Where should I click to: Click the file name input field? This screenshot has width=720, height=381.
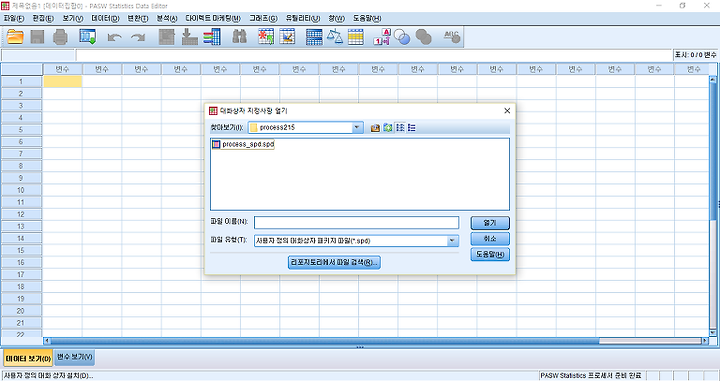(x=356, y=223)
